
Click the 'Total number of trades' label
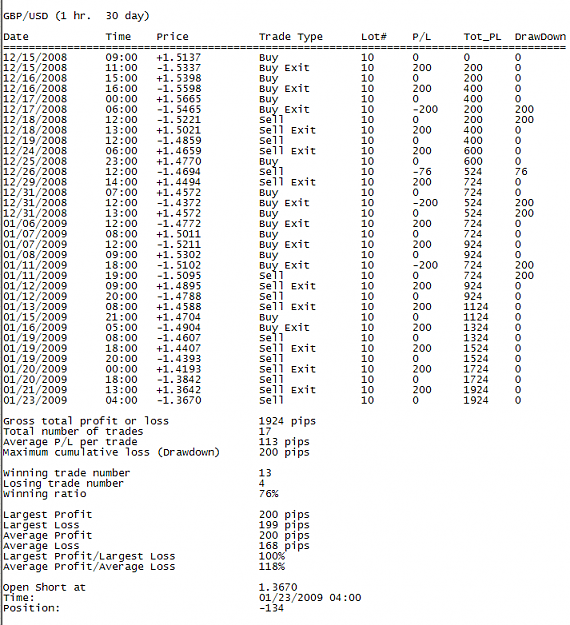[73, 431]
